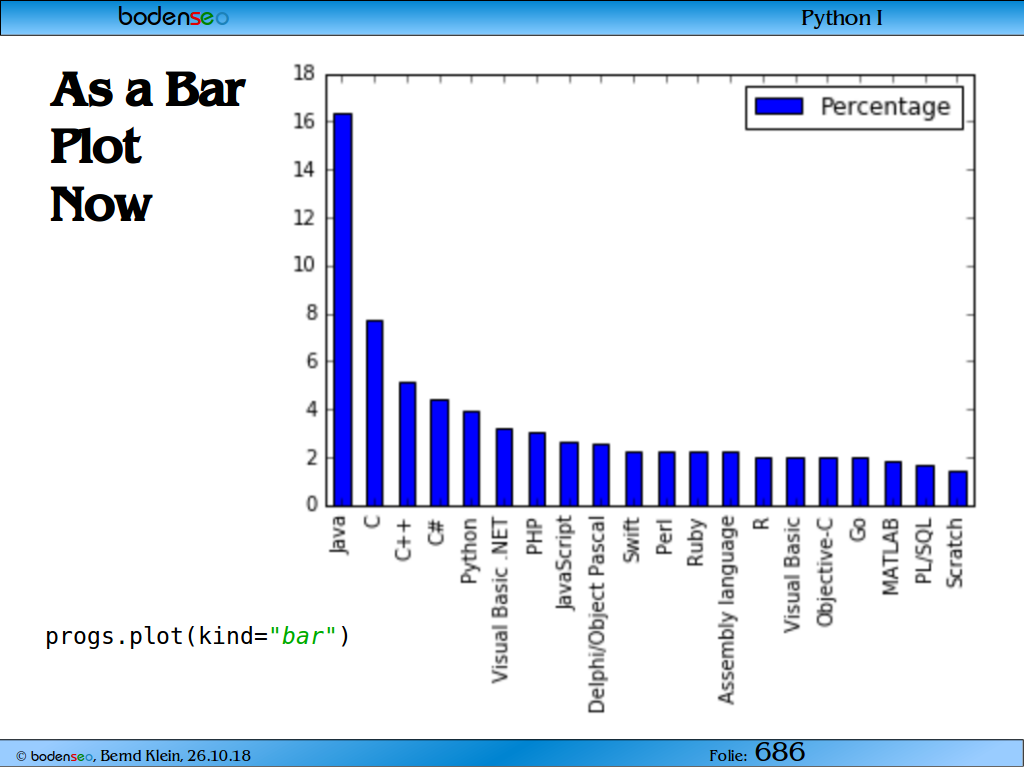Click the y-axis value 12

[x=304, y=217]
